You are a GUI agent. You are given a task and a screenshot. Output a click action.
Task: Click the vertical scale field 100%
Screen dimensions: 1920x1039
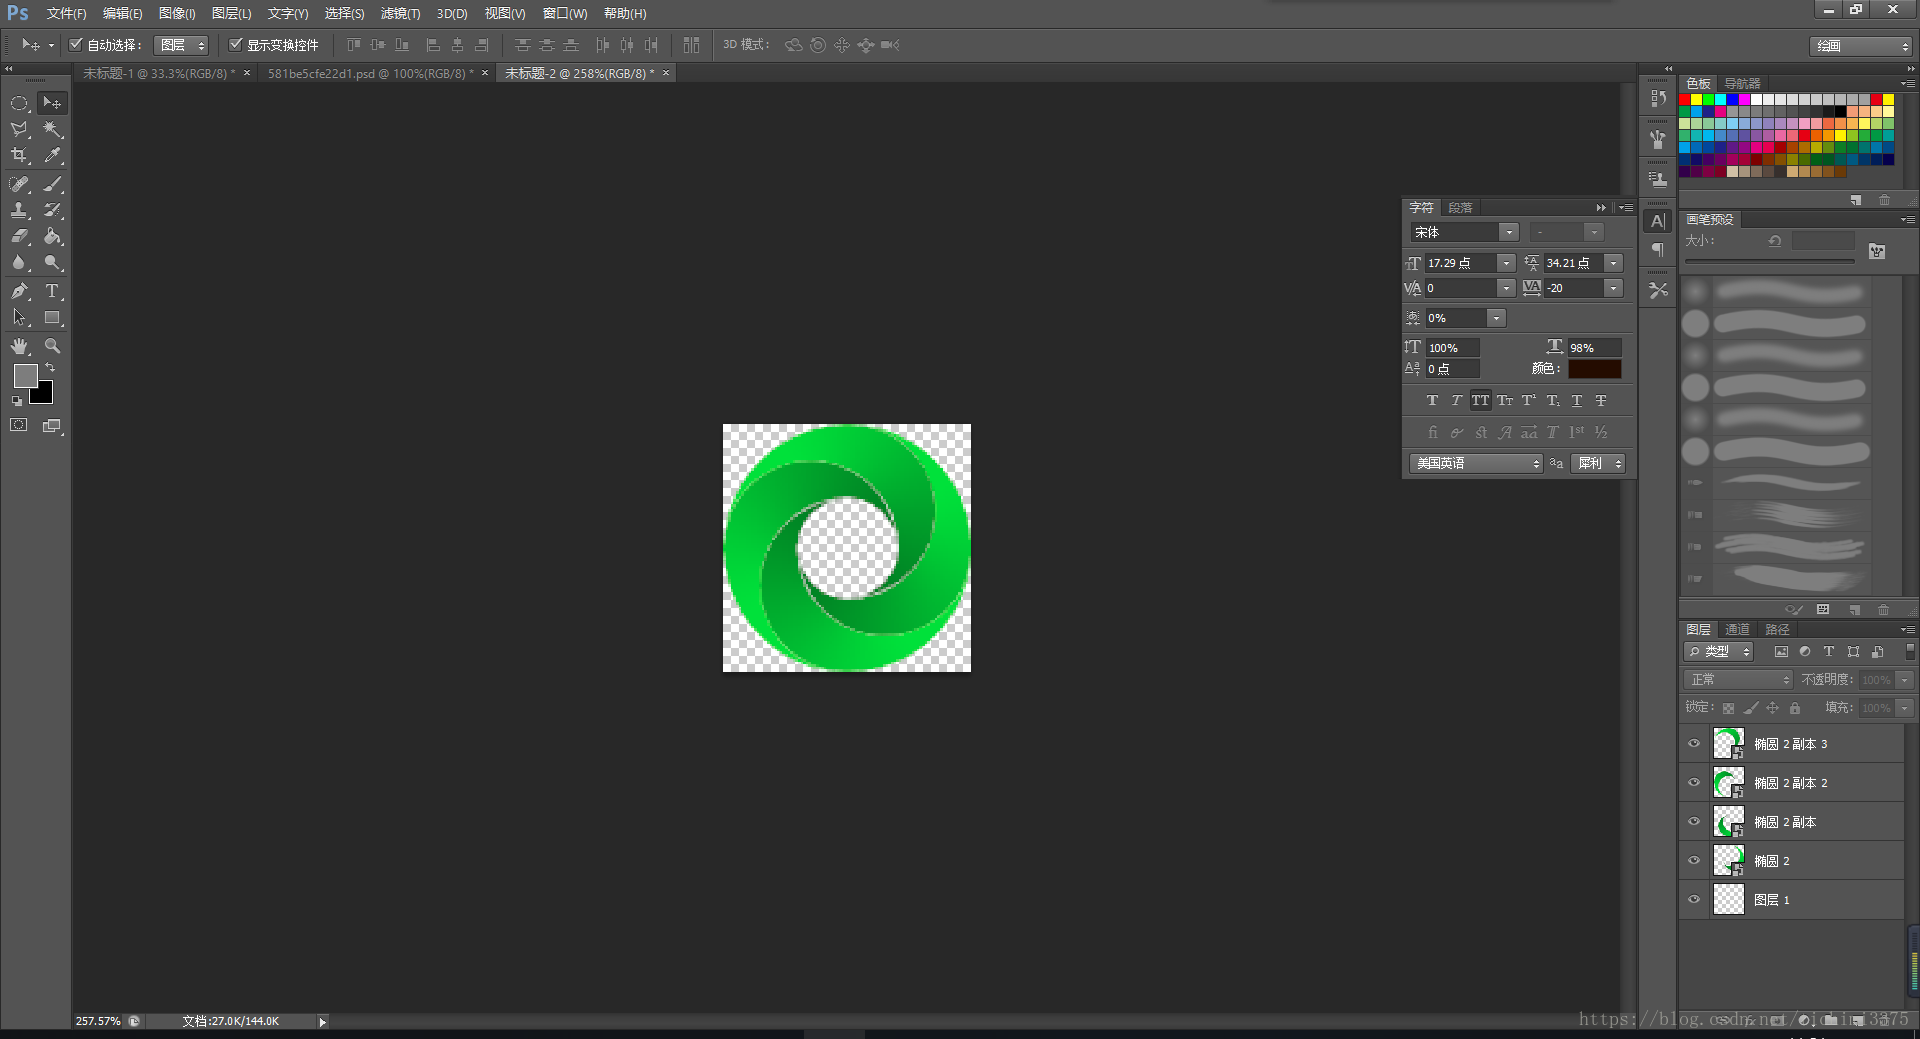click(1452, 348)
